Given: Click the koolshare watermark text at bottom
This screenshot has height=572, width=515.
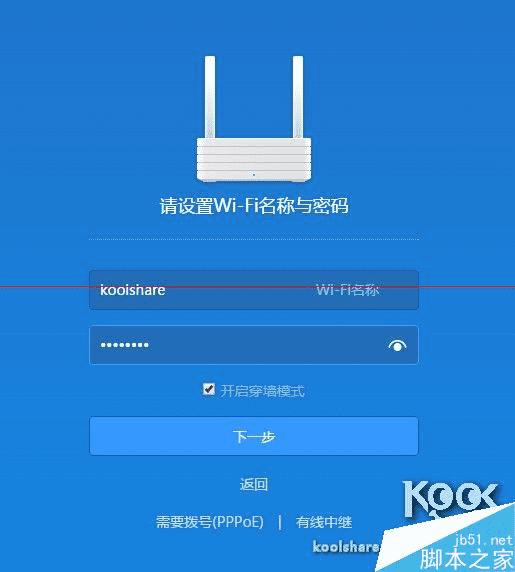Looking at the screenshot, I should click(x=346, y=546).
